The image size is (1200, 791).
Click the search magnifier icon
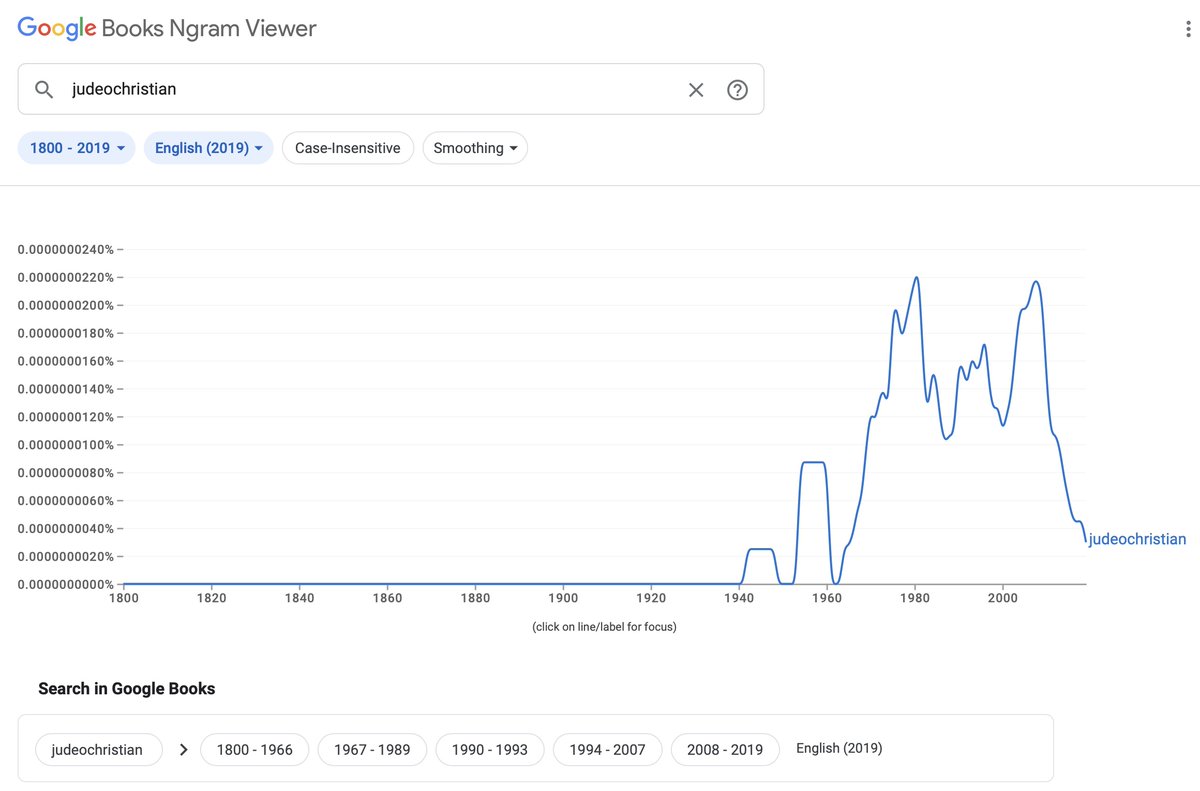(x=44, y=90)
